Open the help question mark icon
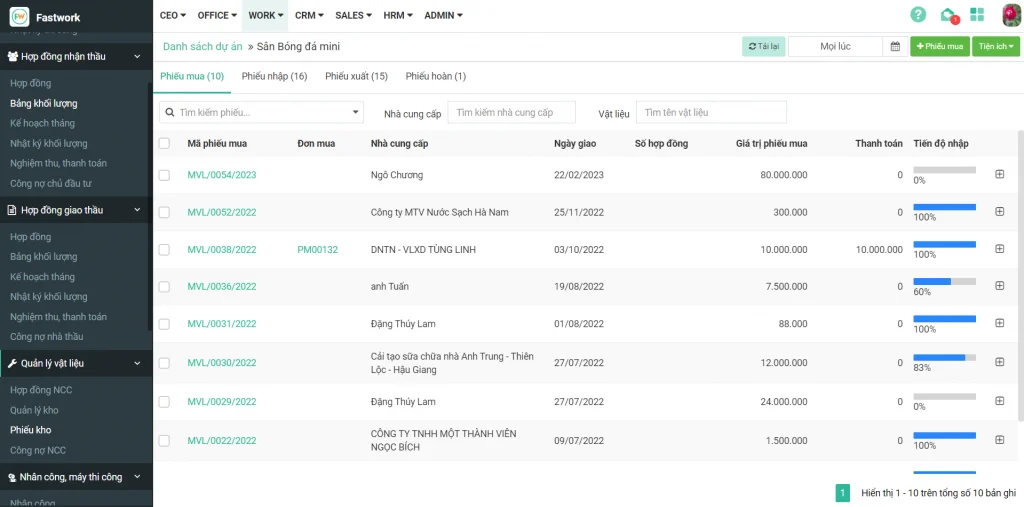1024x507 pixels. pyautogui.click(x=918, y=15)
